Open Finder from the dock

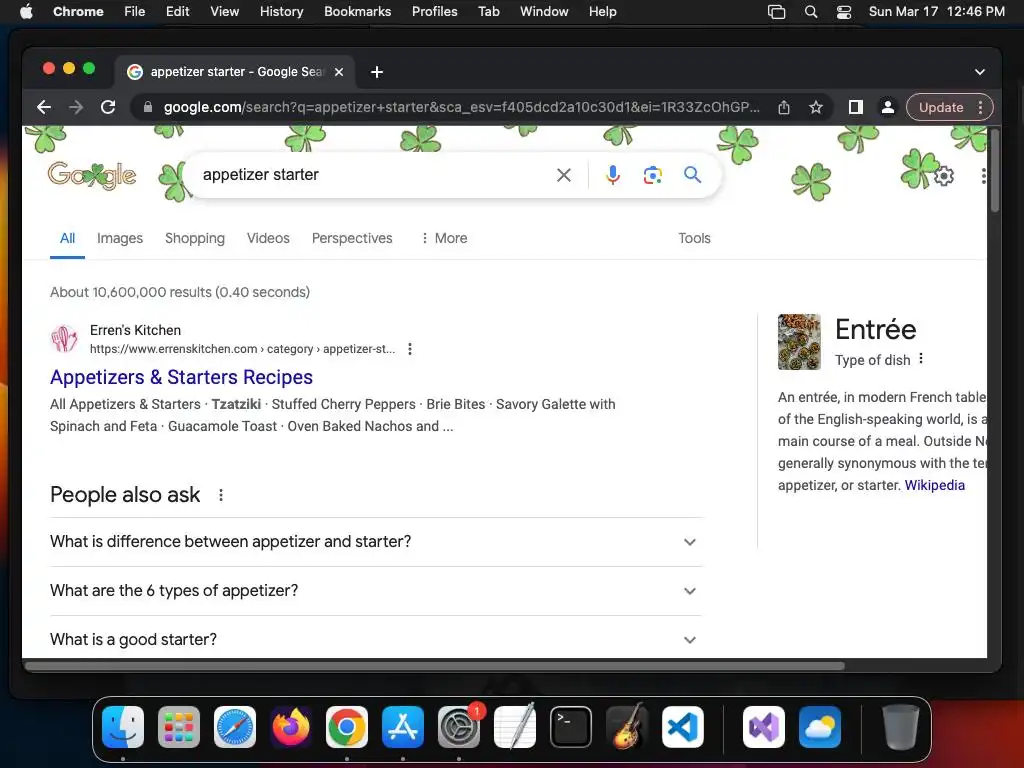(x=123, y=727)
